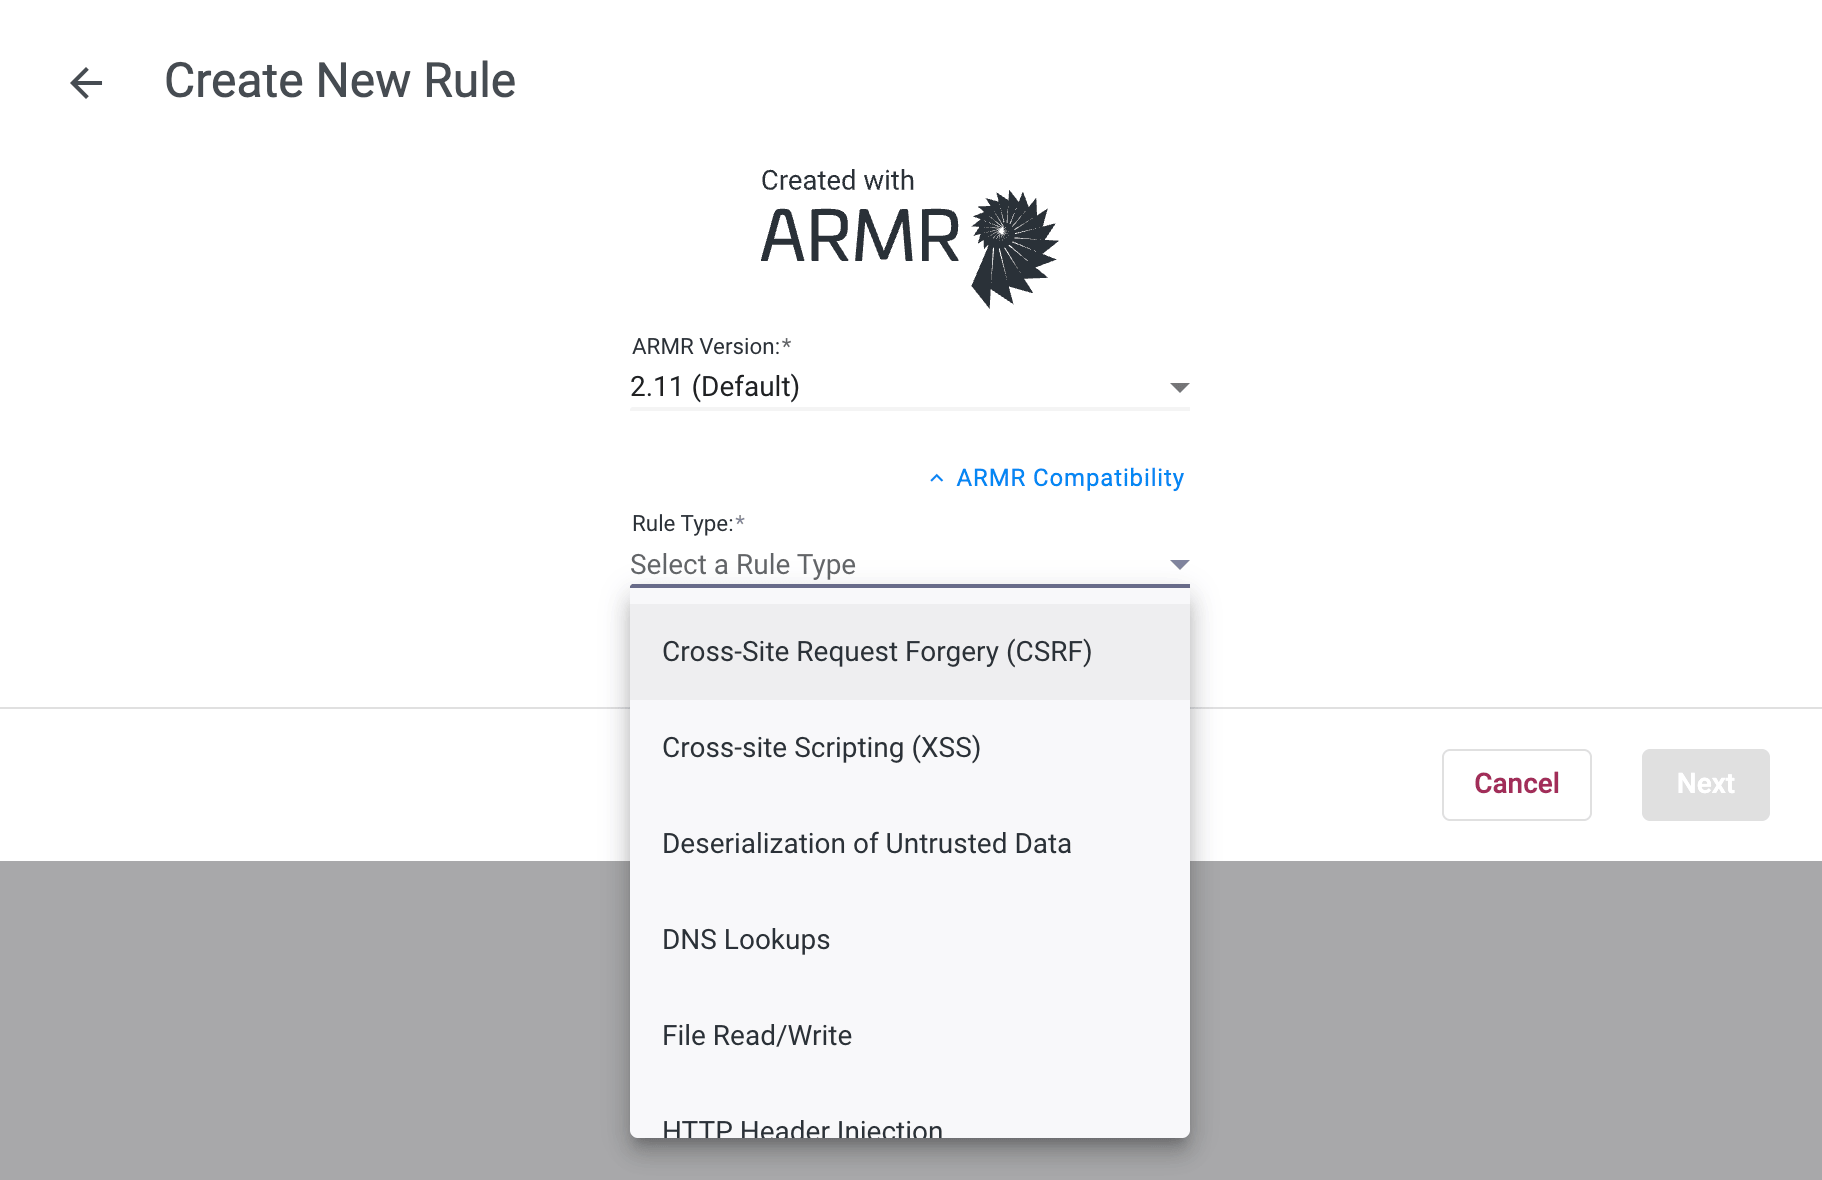Click the Select a Rule Type field

(909, 565)
